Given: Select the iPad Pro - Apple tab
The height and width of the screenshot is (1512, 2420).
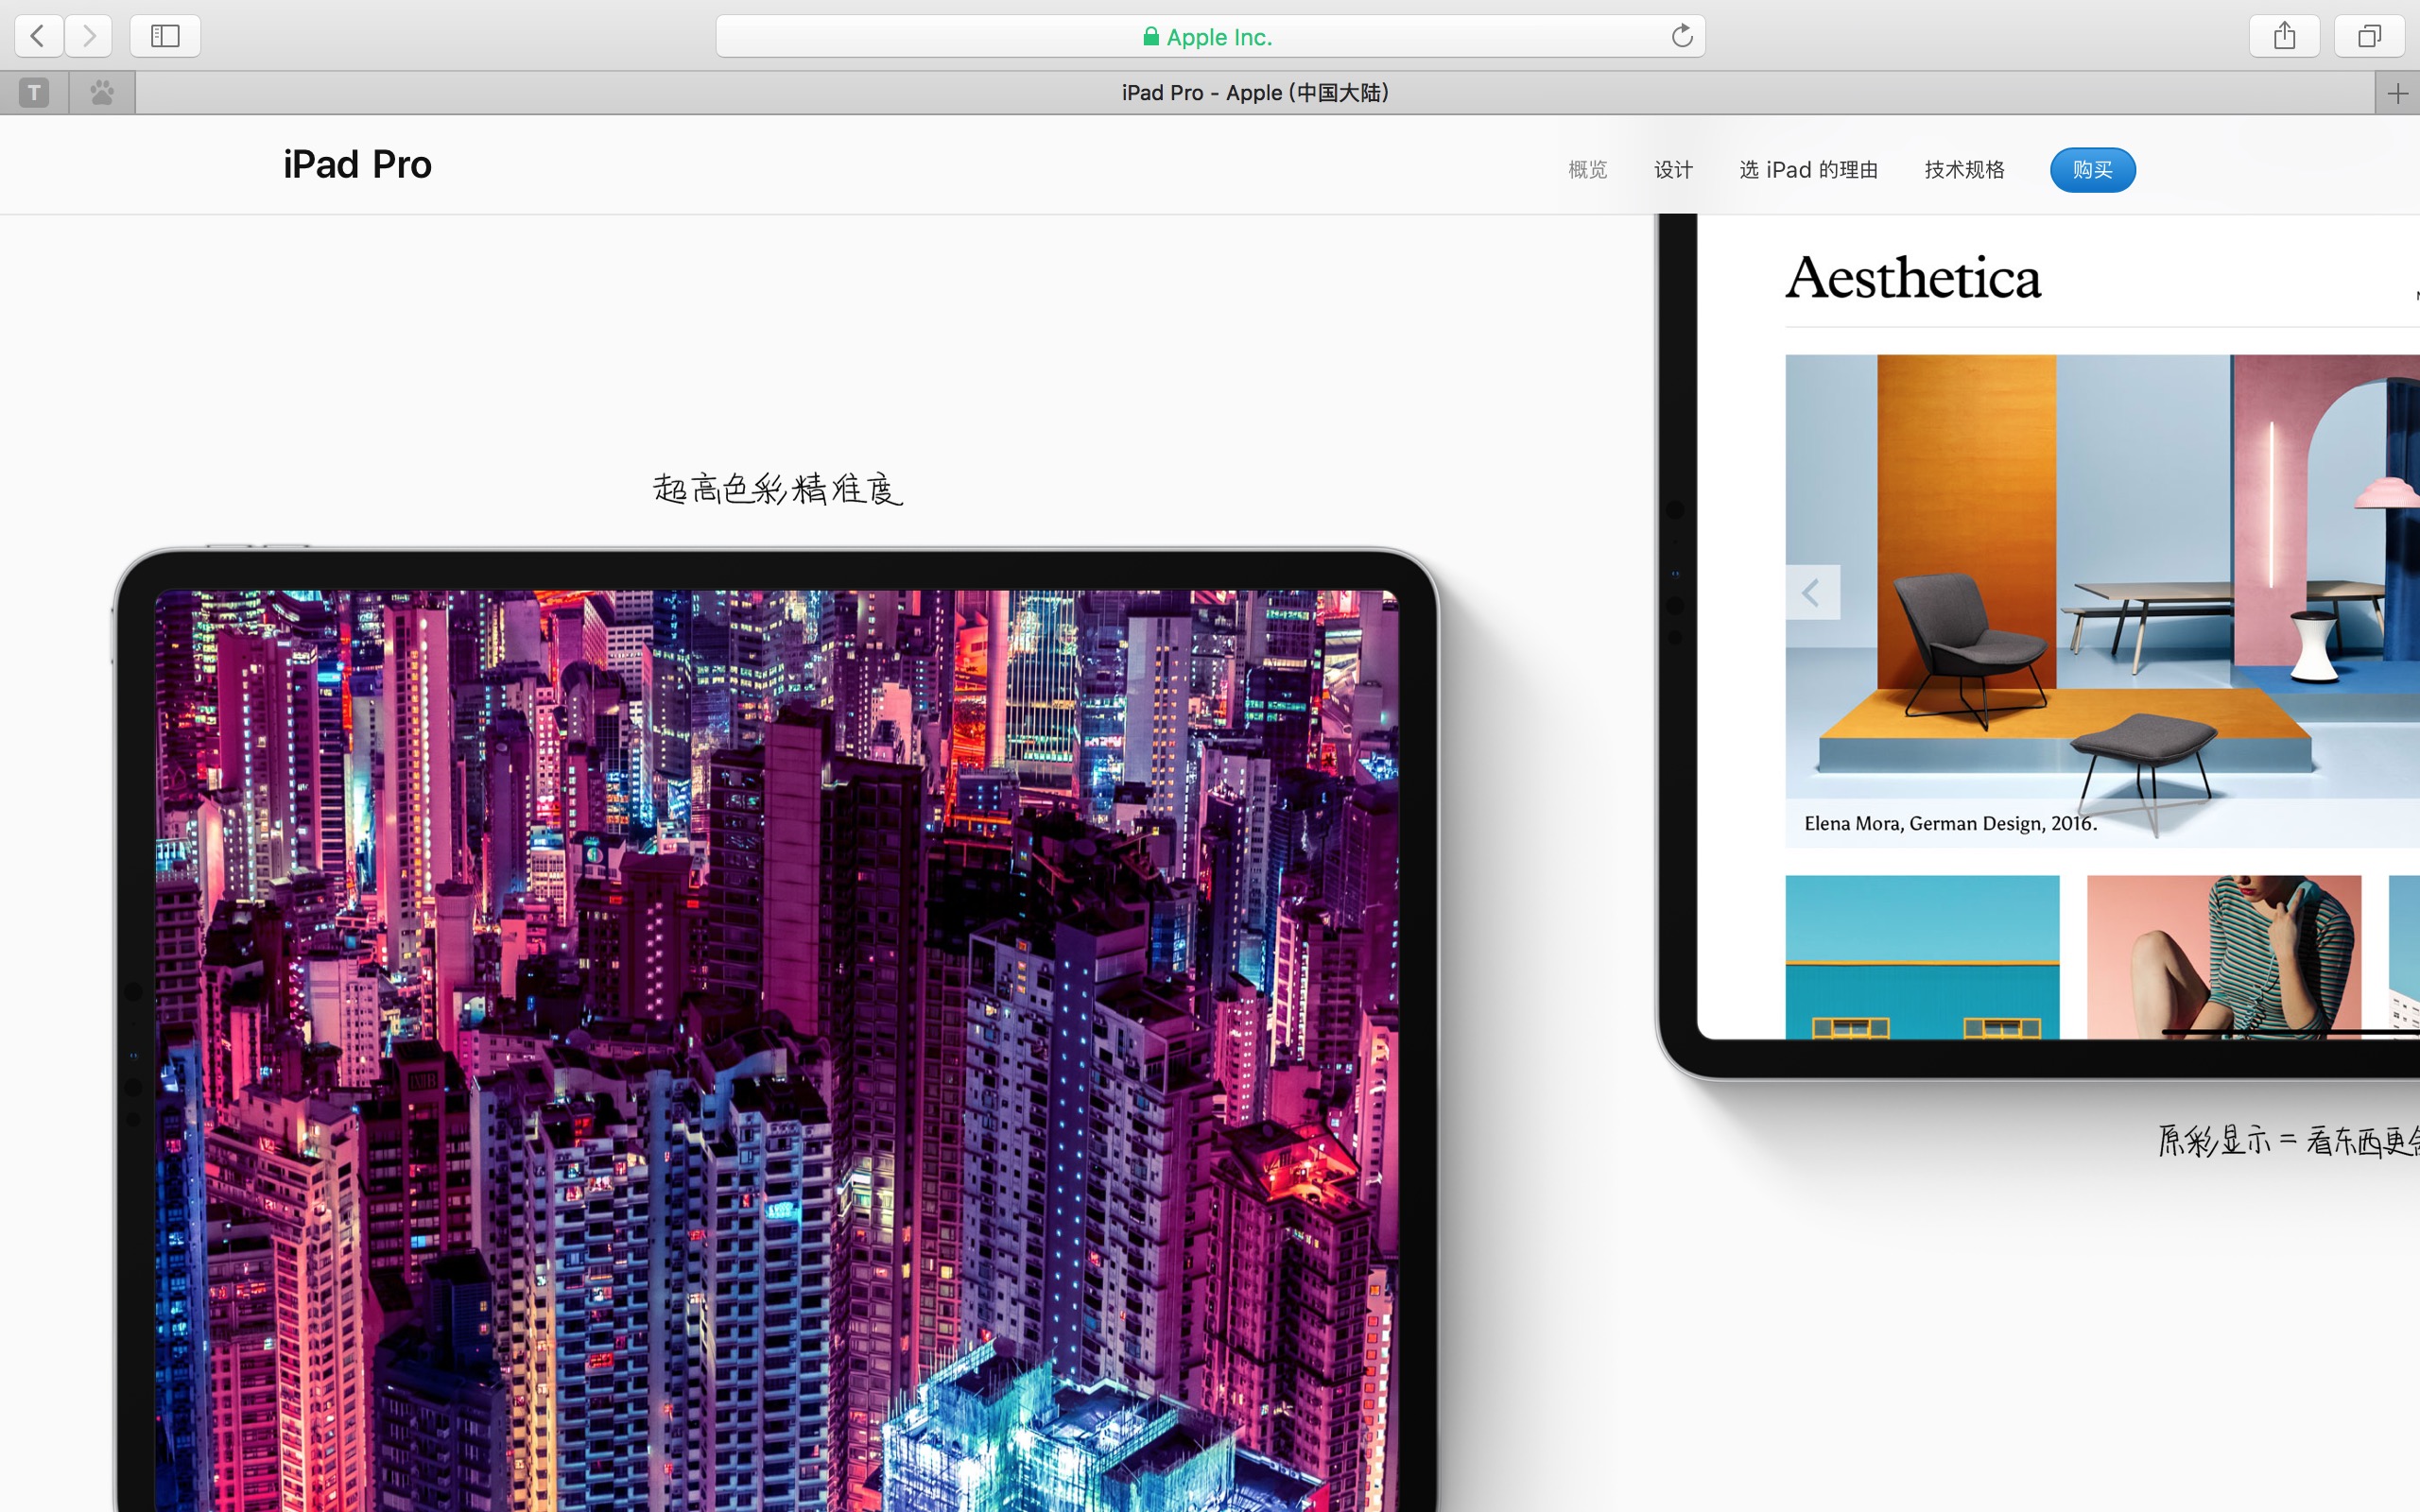Looking at the screenshot, I should [1255, 93].
